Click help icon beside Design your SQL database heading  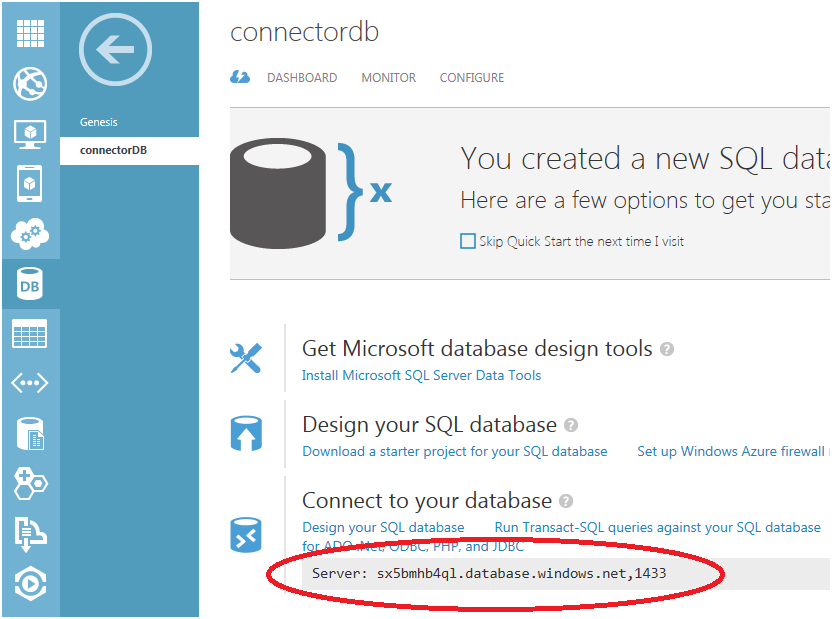pos(571,425)
